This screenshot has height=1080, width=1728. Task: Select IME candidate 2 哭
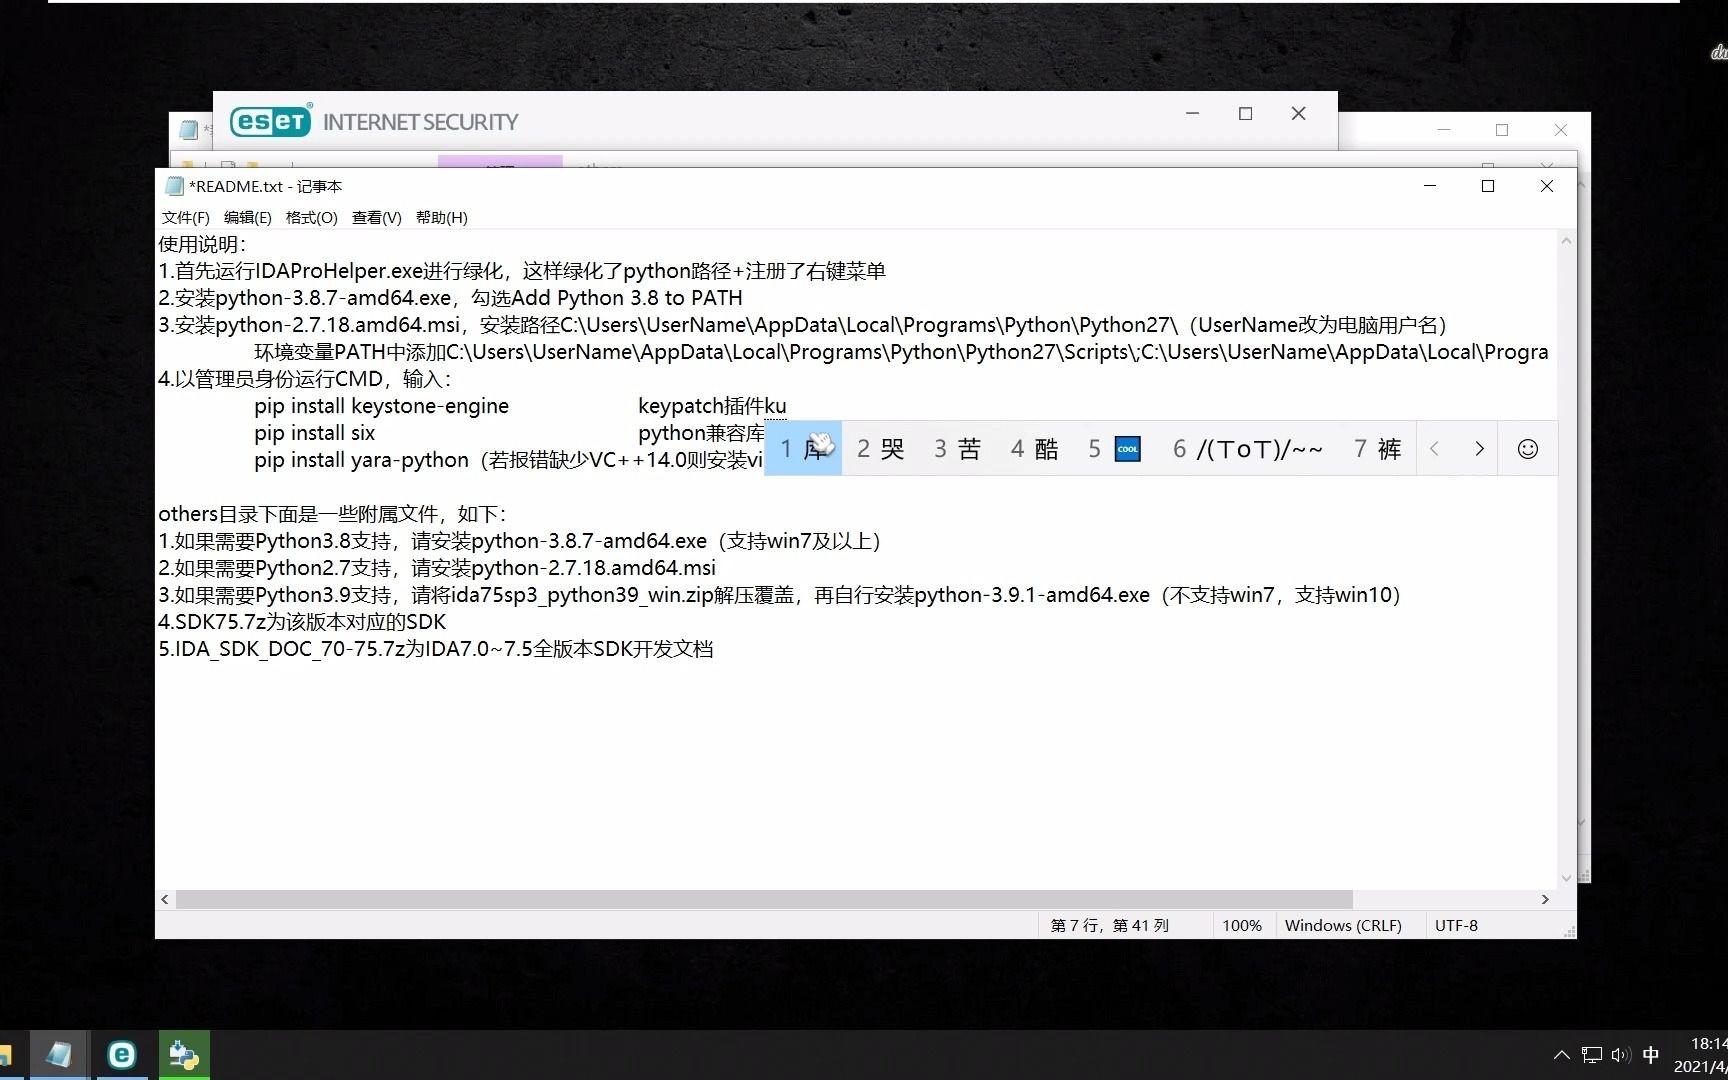[880, 449]
